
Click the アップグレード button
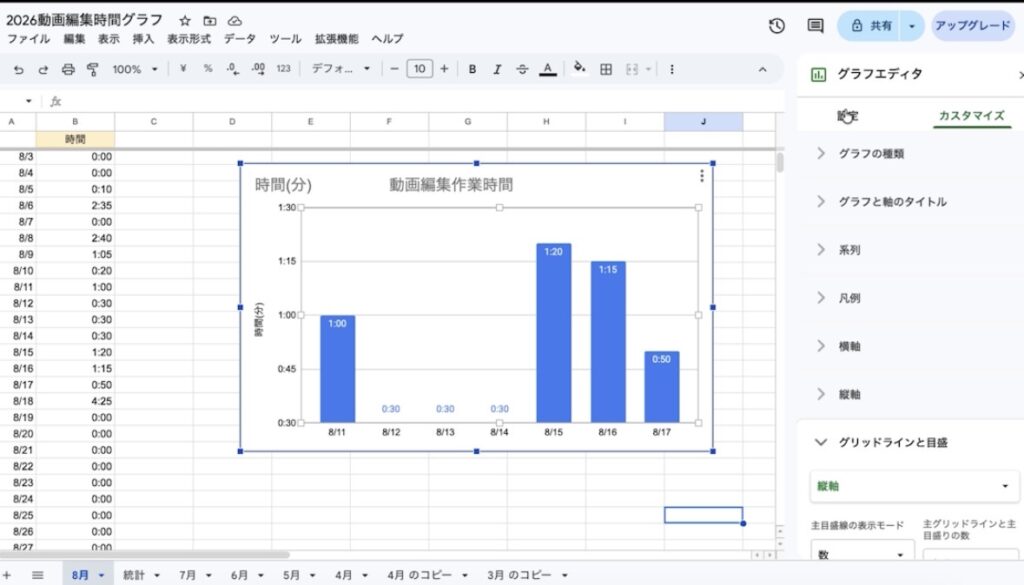tap(972, 25)
